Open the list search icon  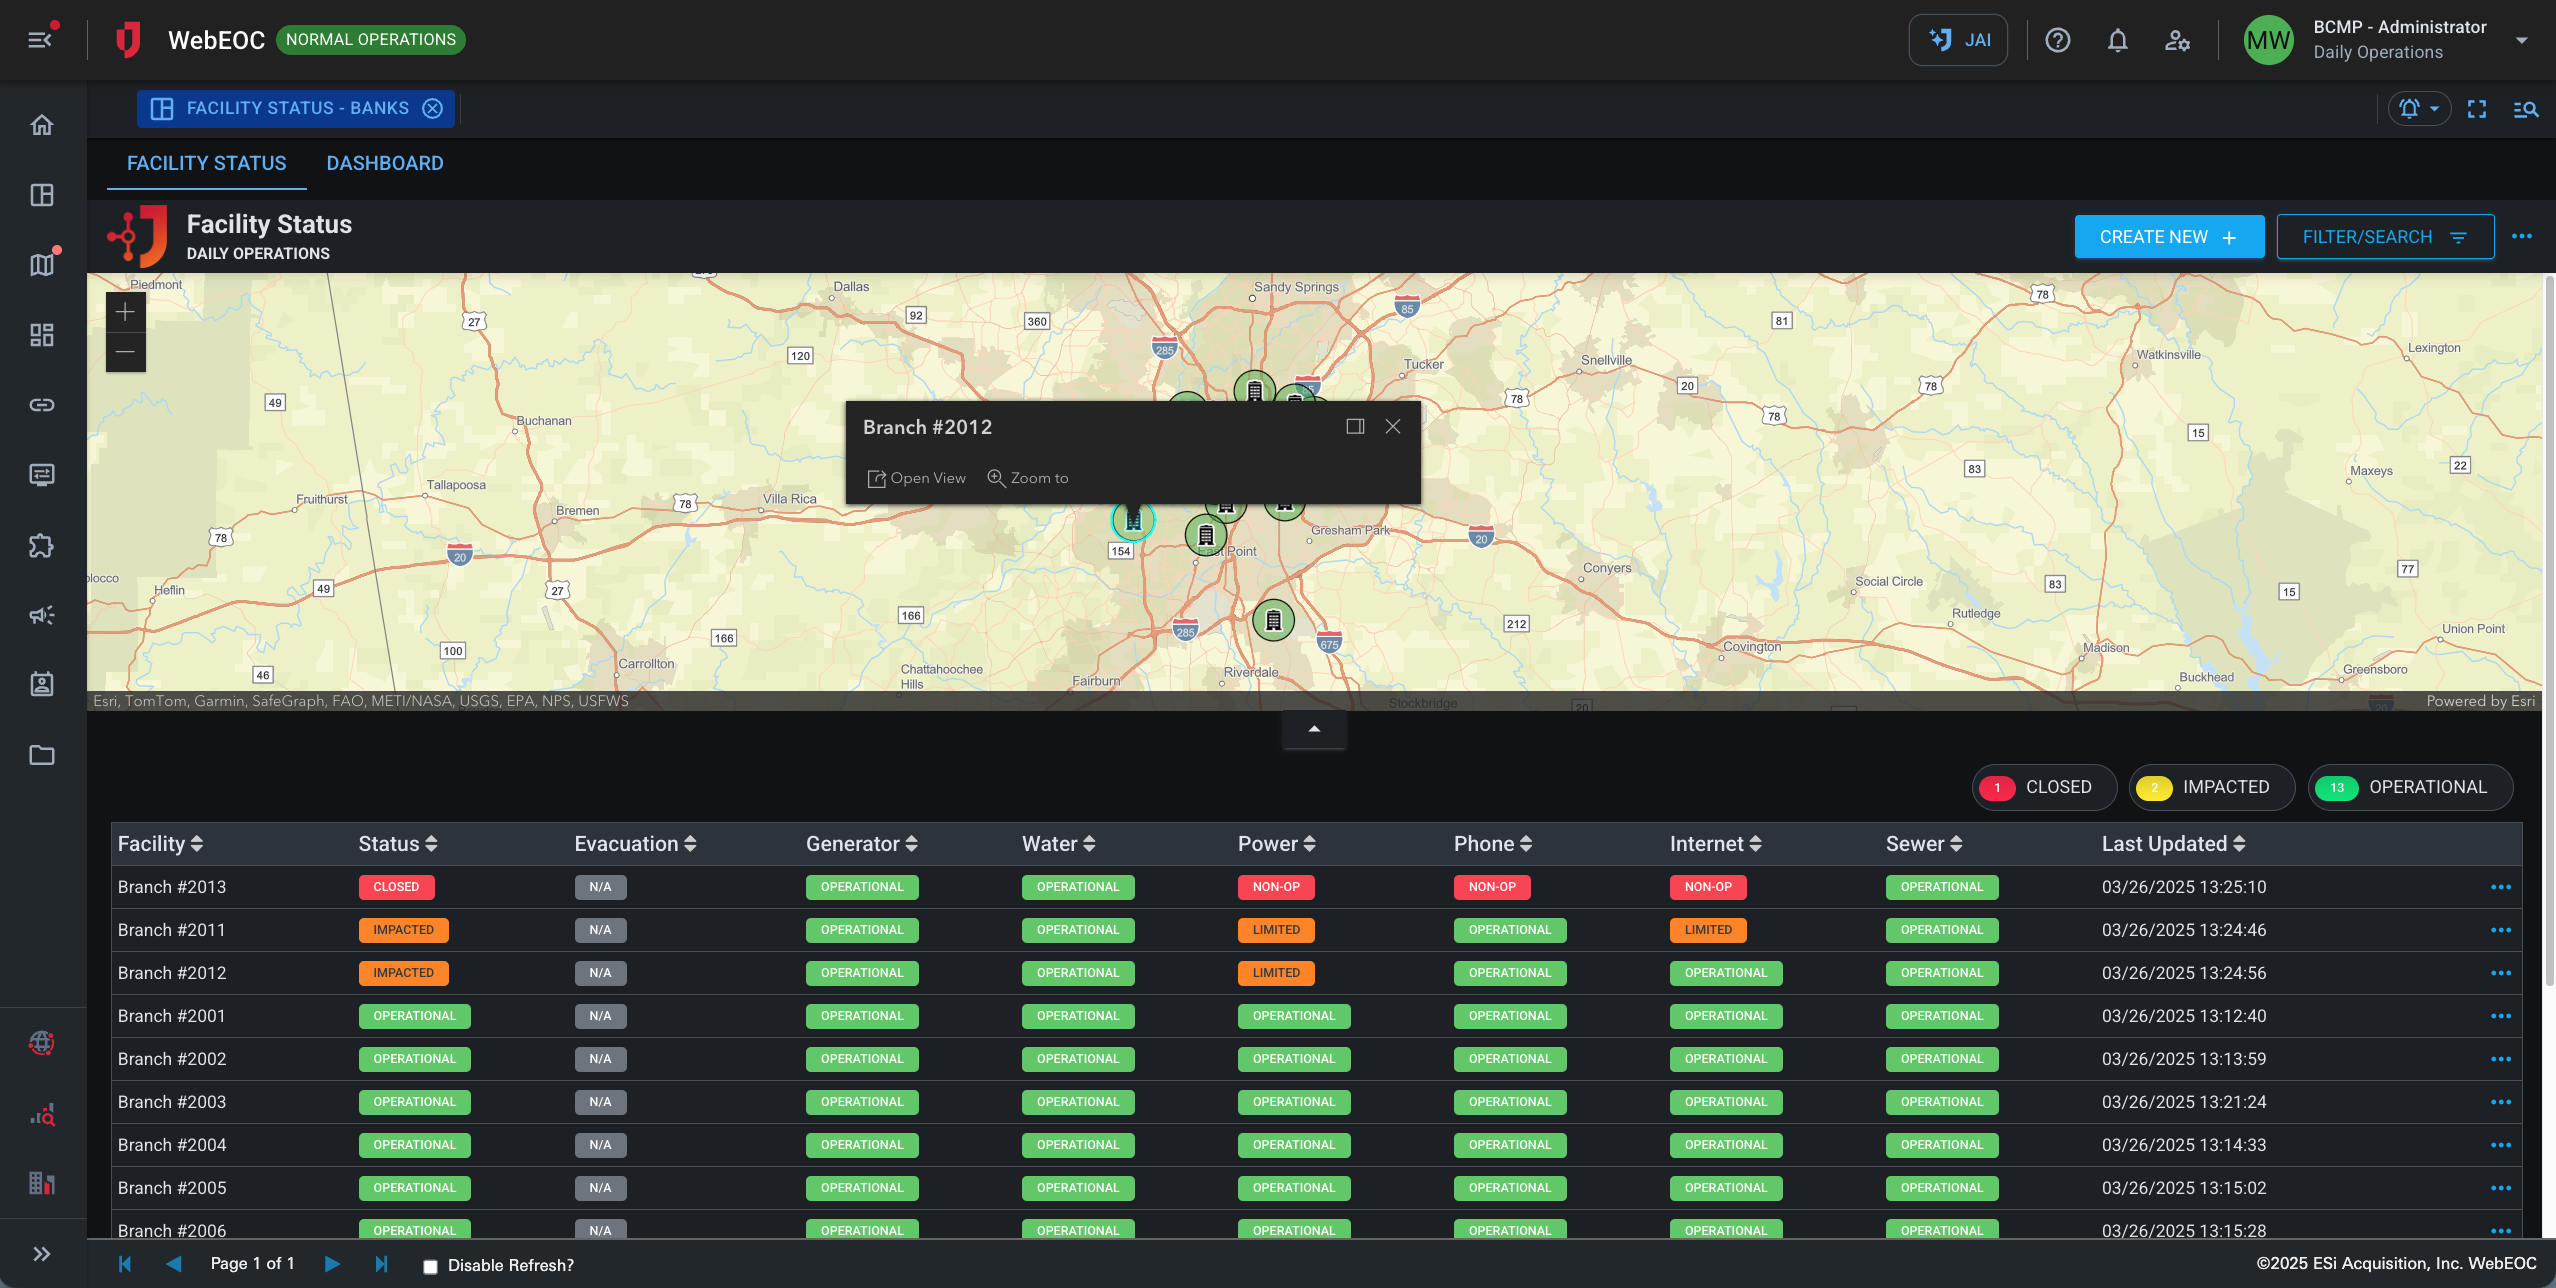2525,109
